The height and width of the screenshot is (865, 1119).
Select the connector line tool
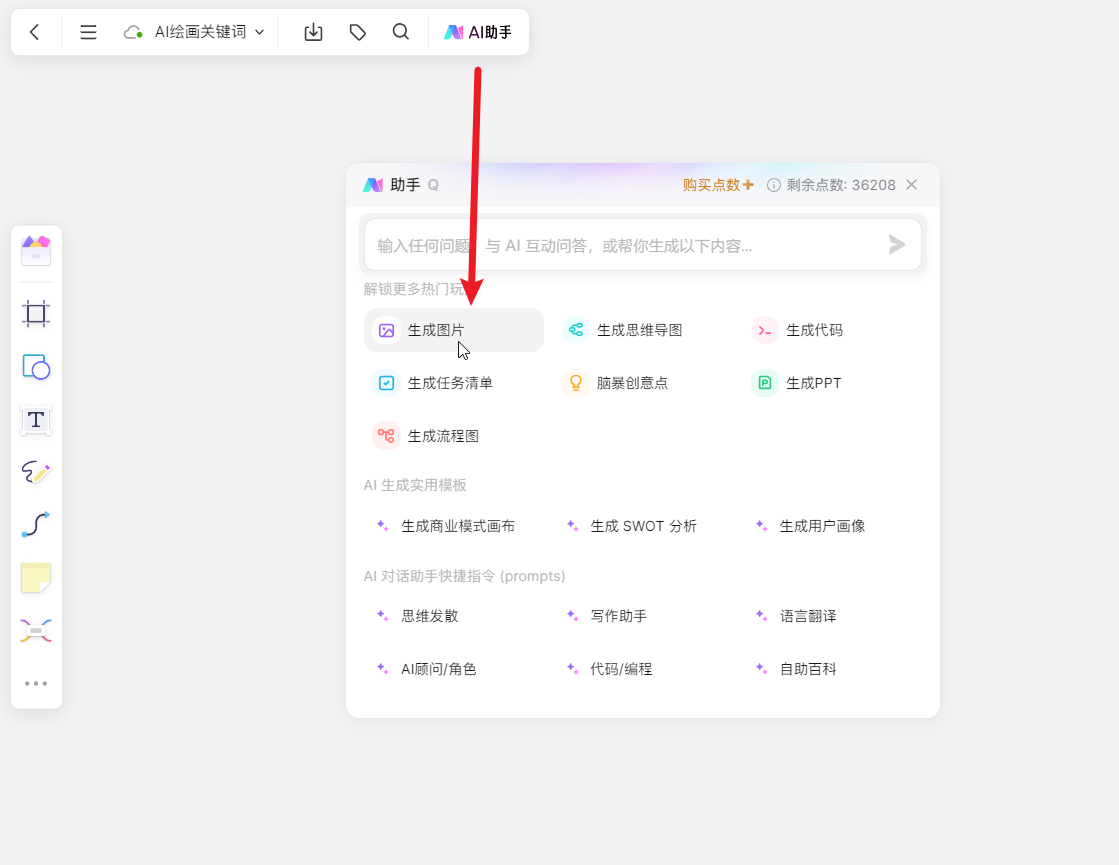[x=36, y=525]
